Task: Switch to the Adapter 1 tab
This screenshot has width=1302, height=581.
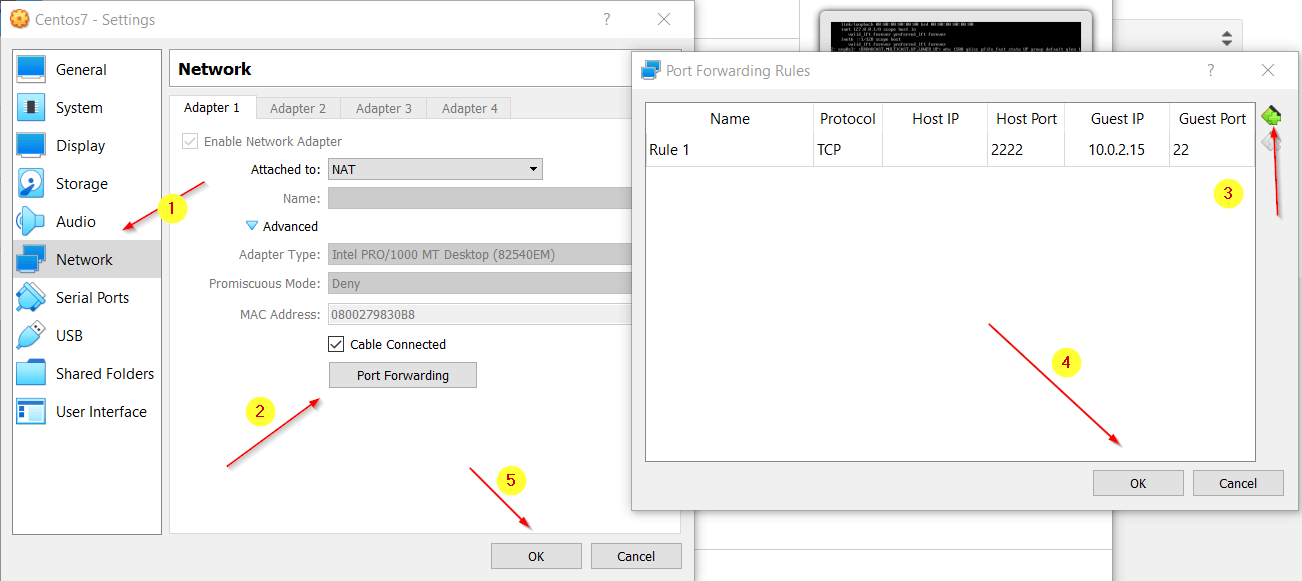Action: 213,107
